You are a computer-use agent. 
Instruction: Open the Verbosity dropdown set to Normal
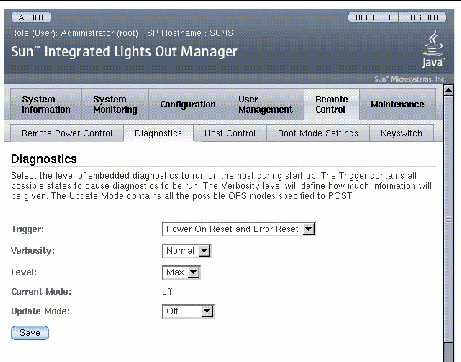[186, 251]
